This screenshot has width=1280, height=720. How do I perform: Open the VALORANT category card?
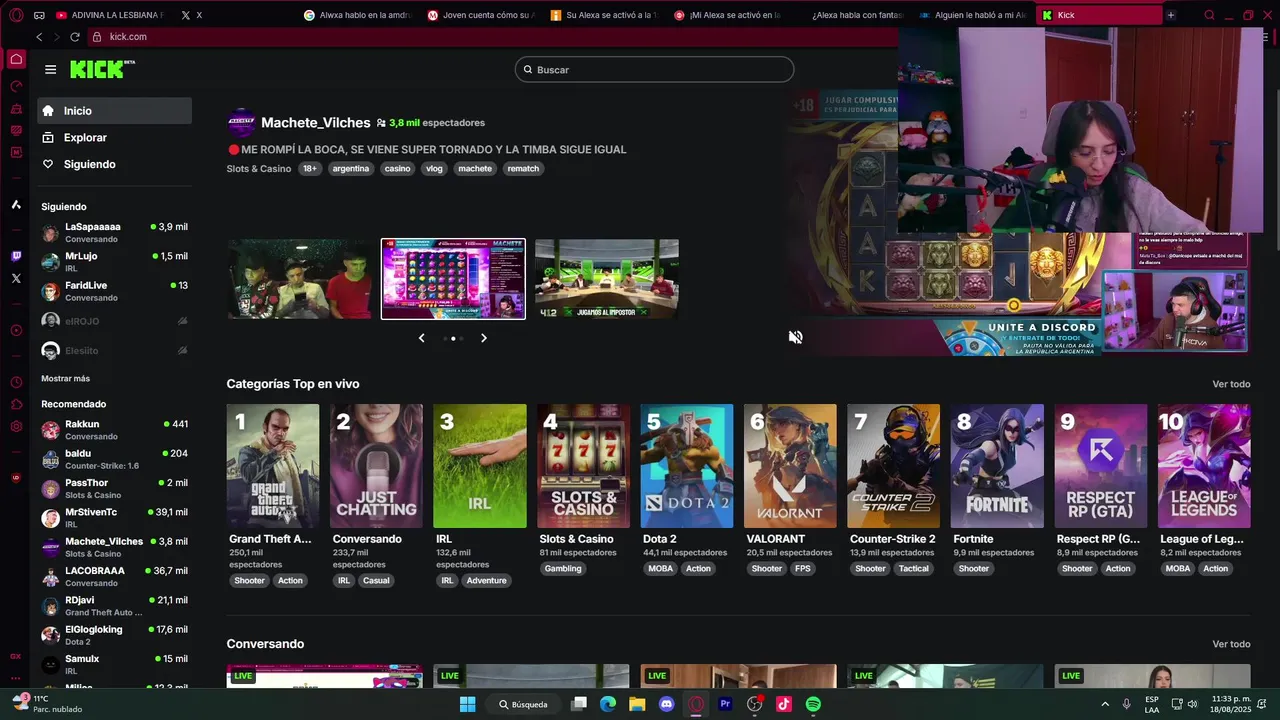[x=790, y=466]
